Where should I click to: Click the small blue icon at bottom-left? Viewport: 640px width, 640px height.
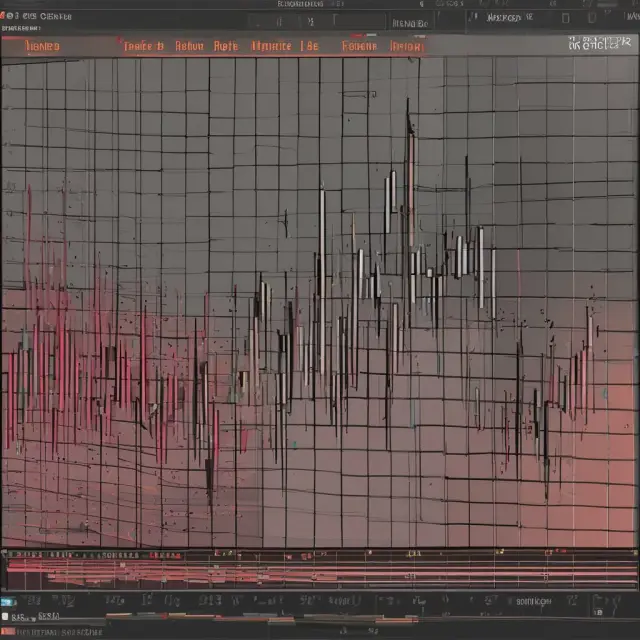click(7, 602)
